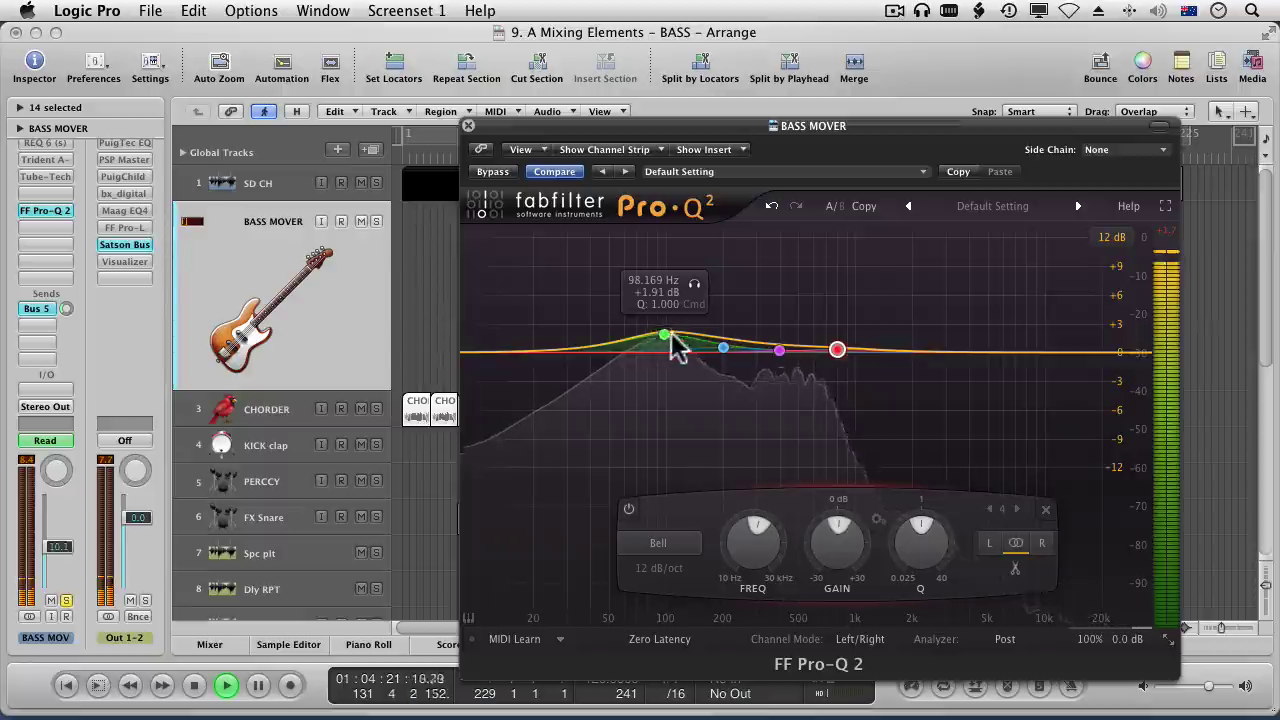Open the Default Setting preset dropdown
Image resolution: width=1280 pixels, height=720 pixels.
point(785,172)
